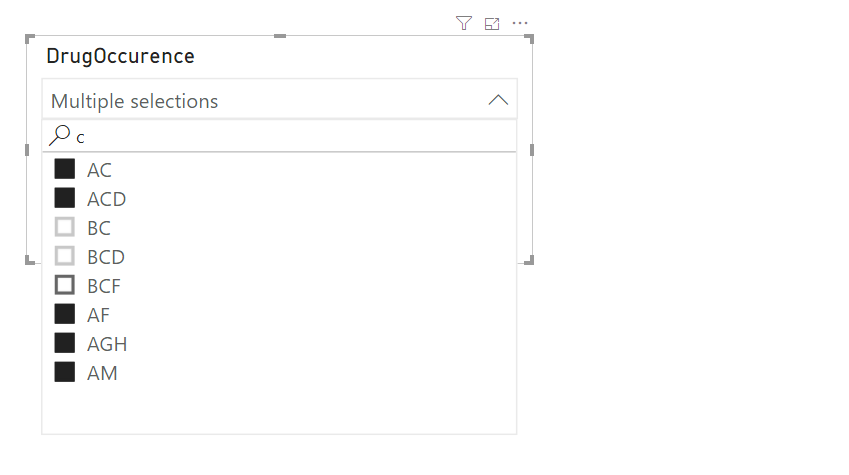
Task: Click the DrugOccurence slicer title
Action: pyautogui.click(x=121, y=56)
